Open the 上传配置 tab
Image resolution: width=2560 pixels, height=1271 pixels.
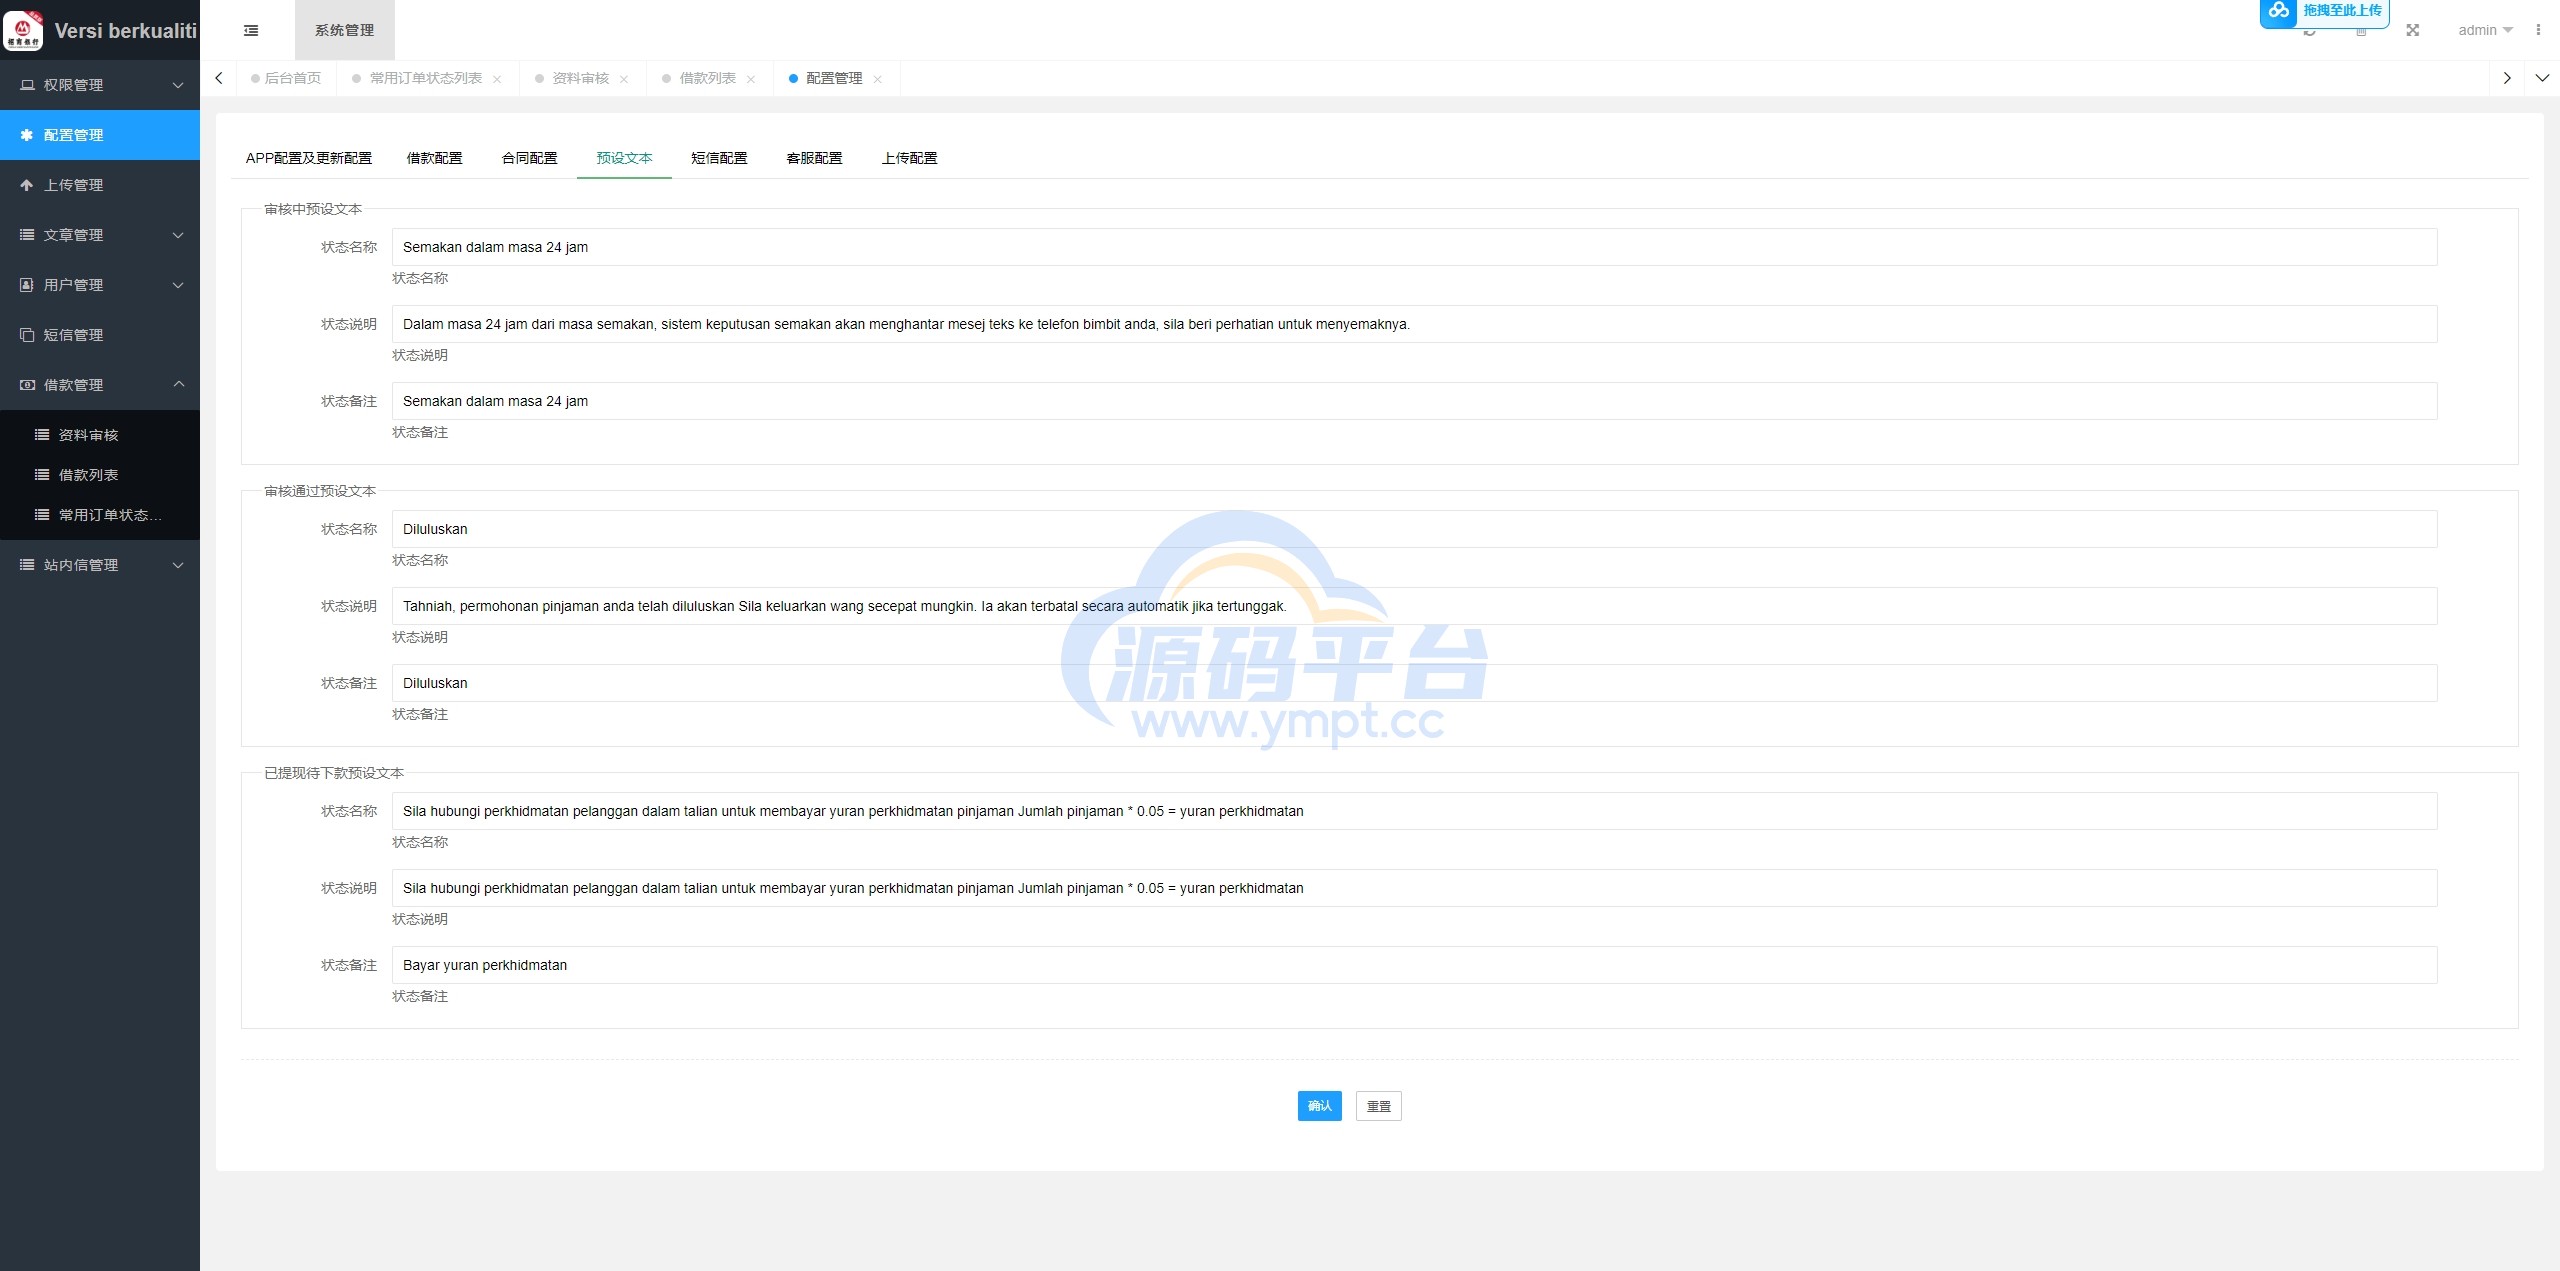910,158
